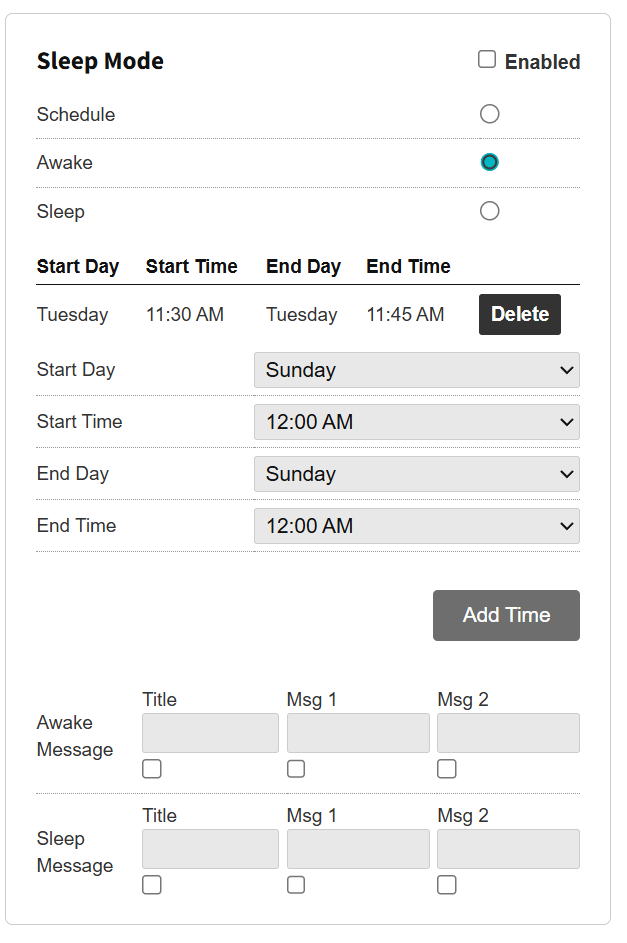The width and height of the screenshot is (627, 943).
Task: Open the Start Day dropdown
Action: [x=416, y=370]
